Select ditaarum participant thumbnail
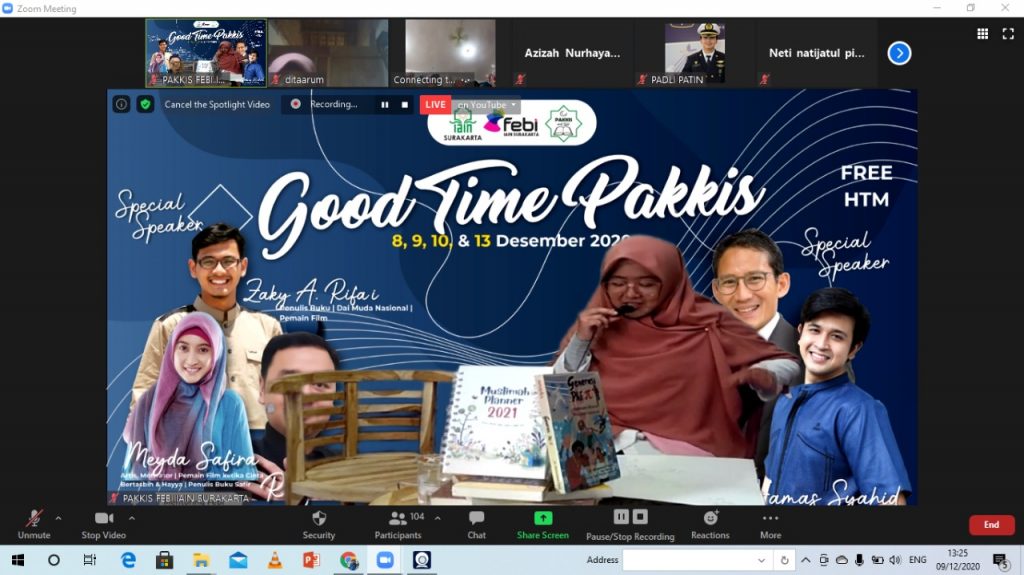1024x575 pixels. click(328, 53)
